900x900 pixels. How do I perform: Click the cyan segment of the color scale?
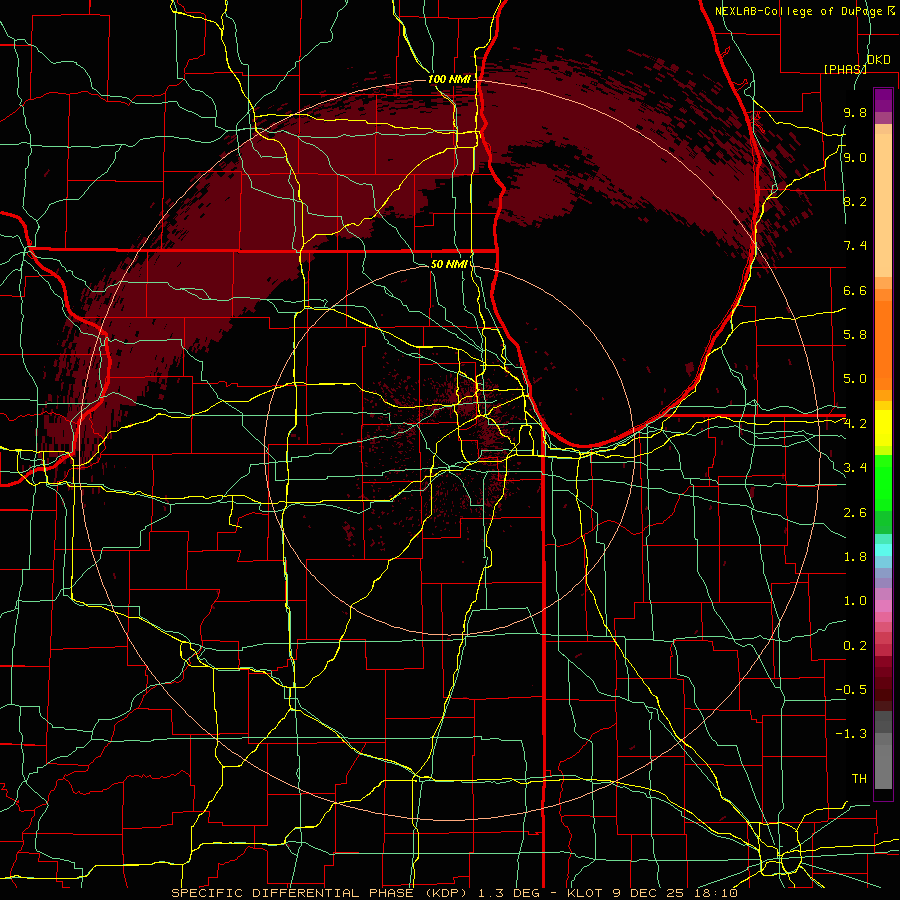883,550
